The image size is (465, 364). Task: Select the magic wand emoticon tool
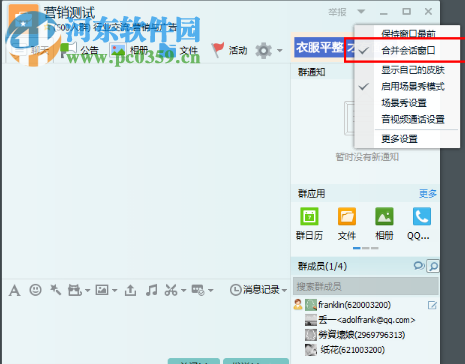click(x=55, y=290)
